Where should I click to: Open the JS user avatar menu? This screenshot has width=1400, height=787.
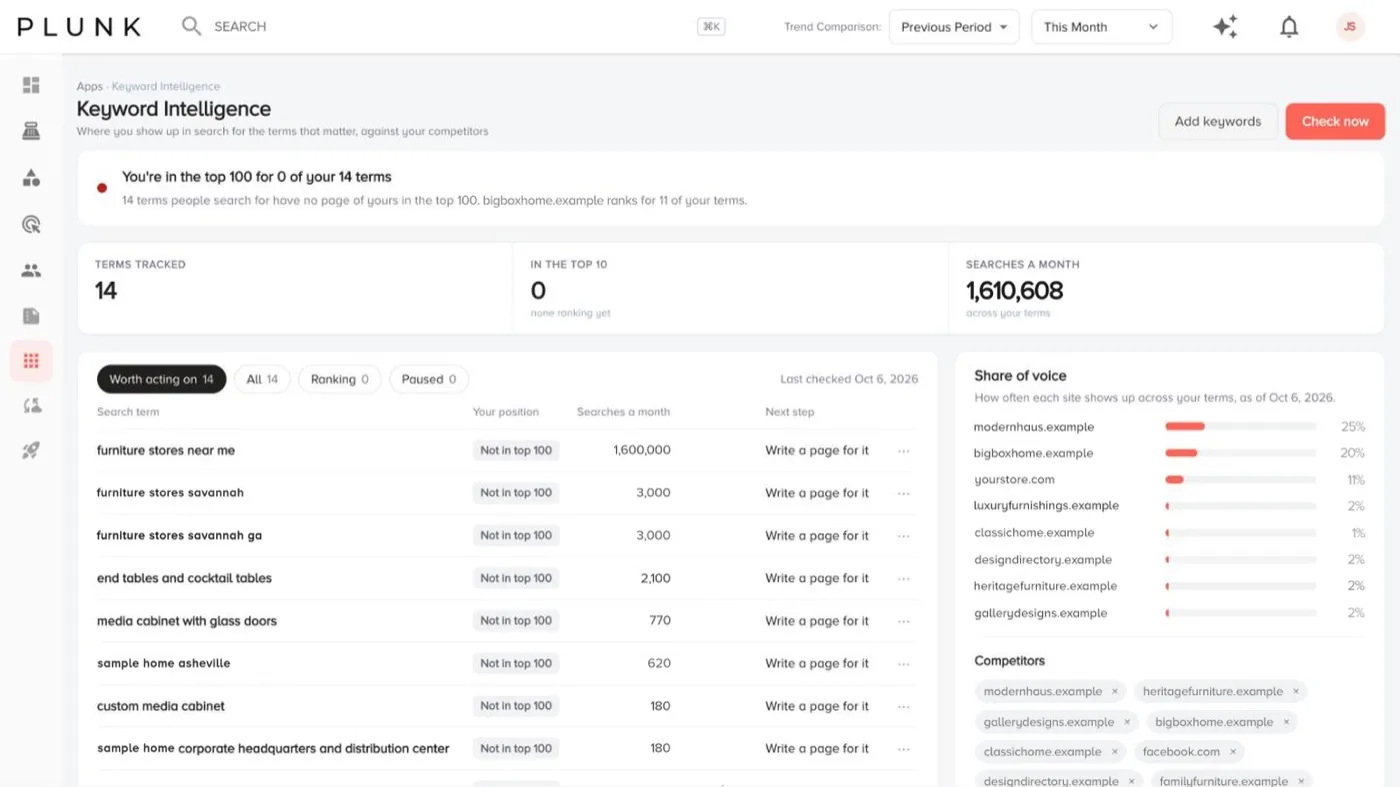click(1350, 27)
